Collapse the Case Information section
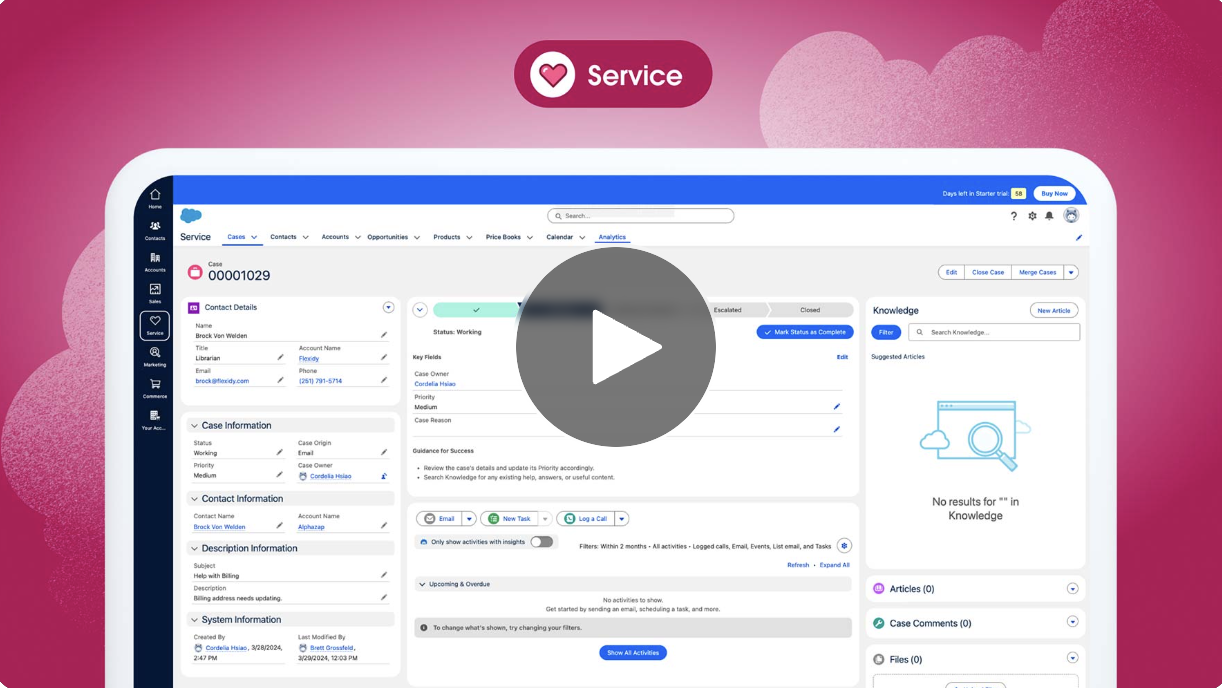This screenshot has height=688, width=1222. click(194, 426)
